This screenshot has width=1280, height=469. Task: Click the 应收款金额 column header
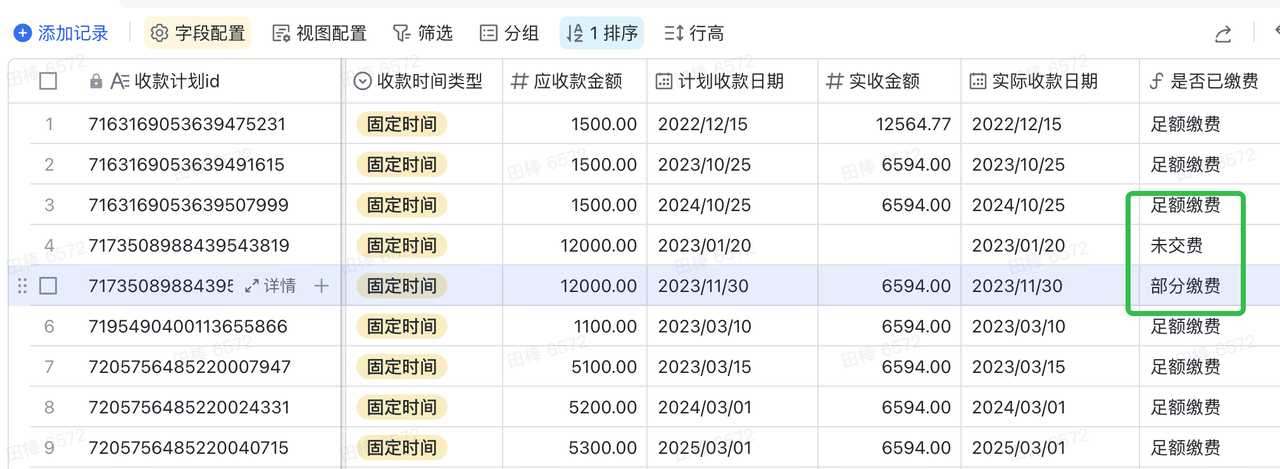(x=579, y=81)
